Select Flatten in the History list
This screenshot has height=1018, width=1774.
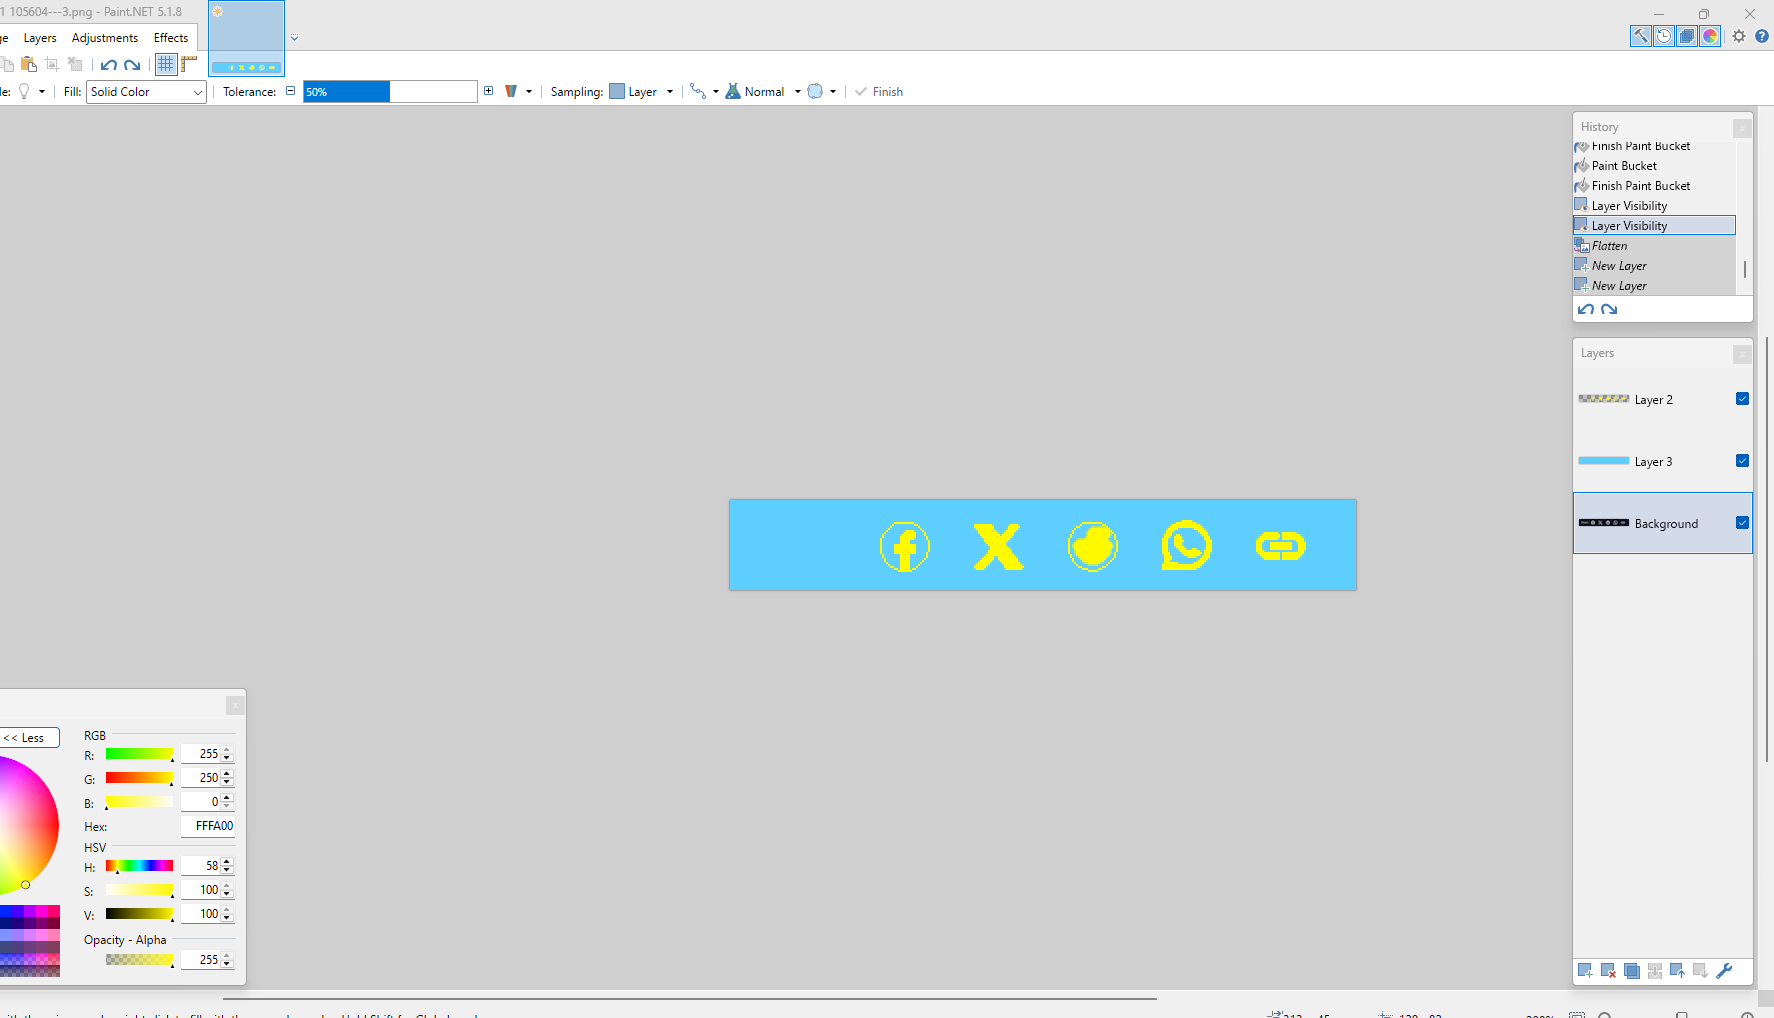tap(1654, 246)
